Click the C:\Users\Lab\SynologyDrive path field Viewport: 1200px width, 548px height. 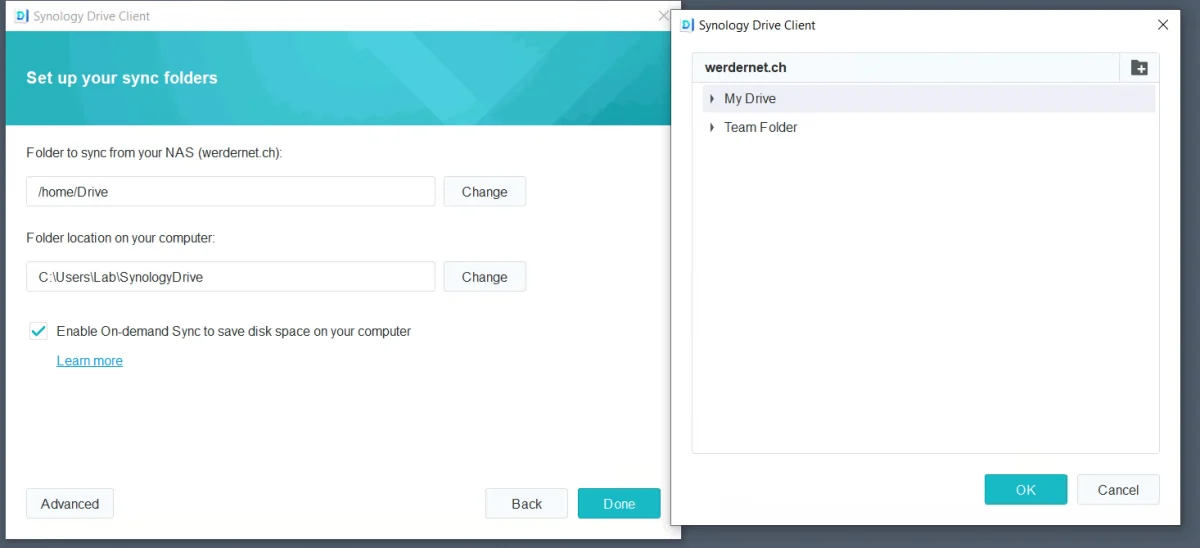click(231, 277)
